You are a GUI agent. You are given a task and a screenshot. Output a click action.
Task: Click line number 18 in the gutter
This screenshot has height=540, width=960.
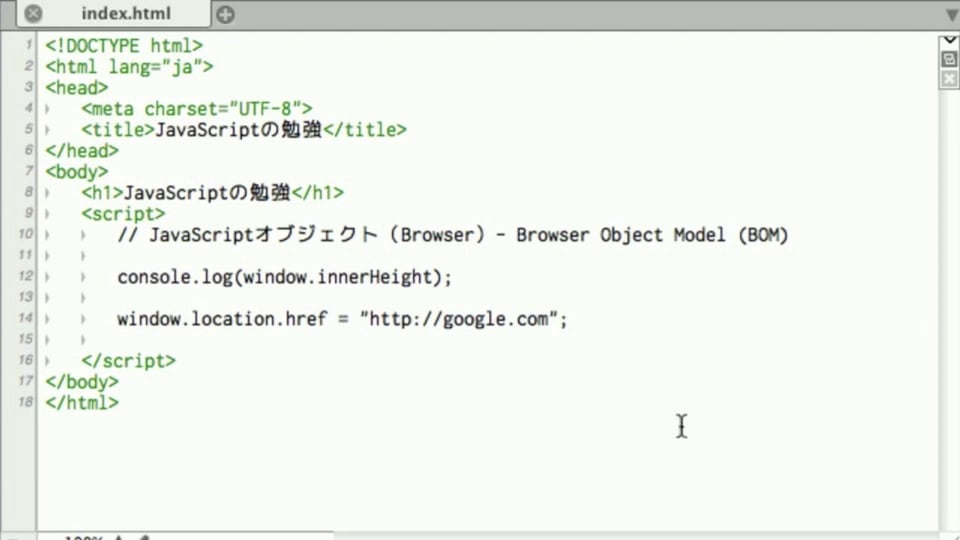(x=25, y=402)
